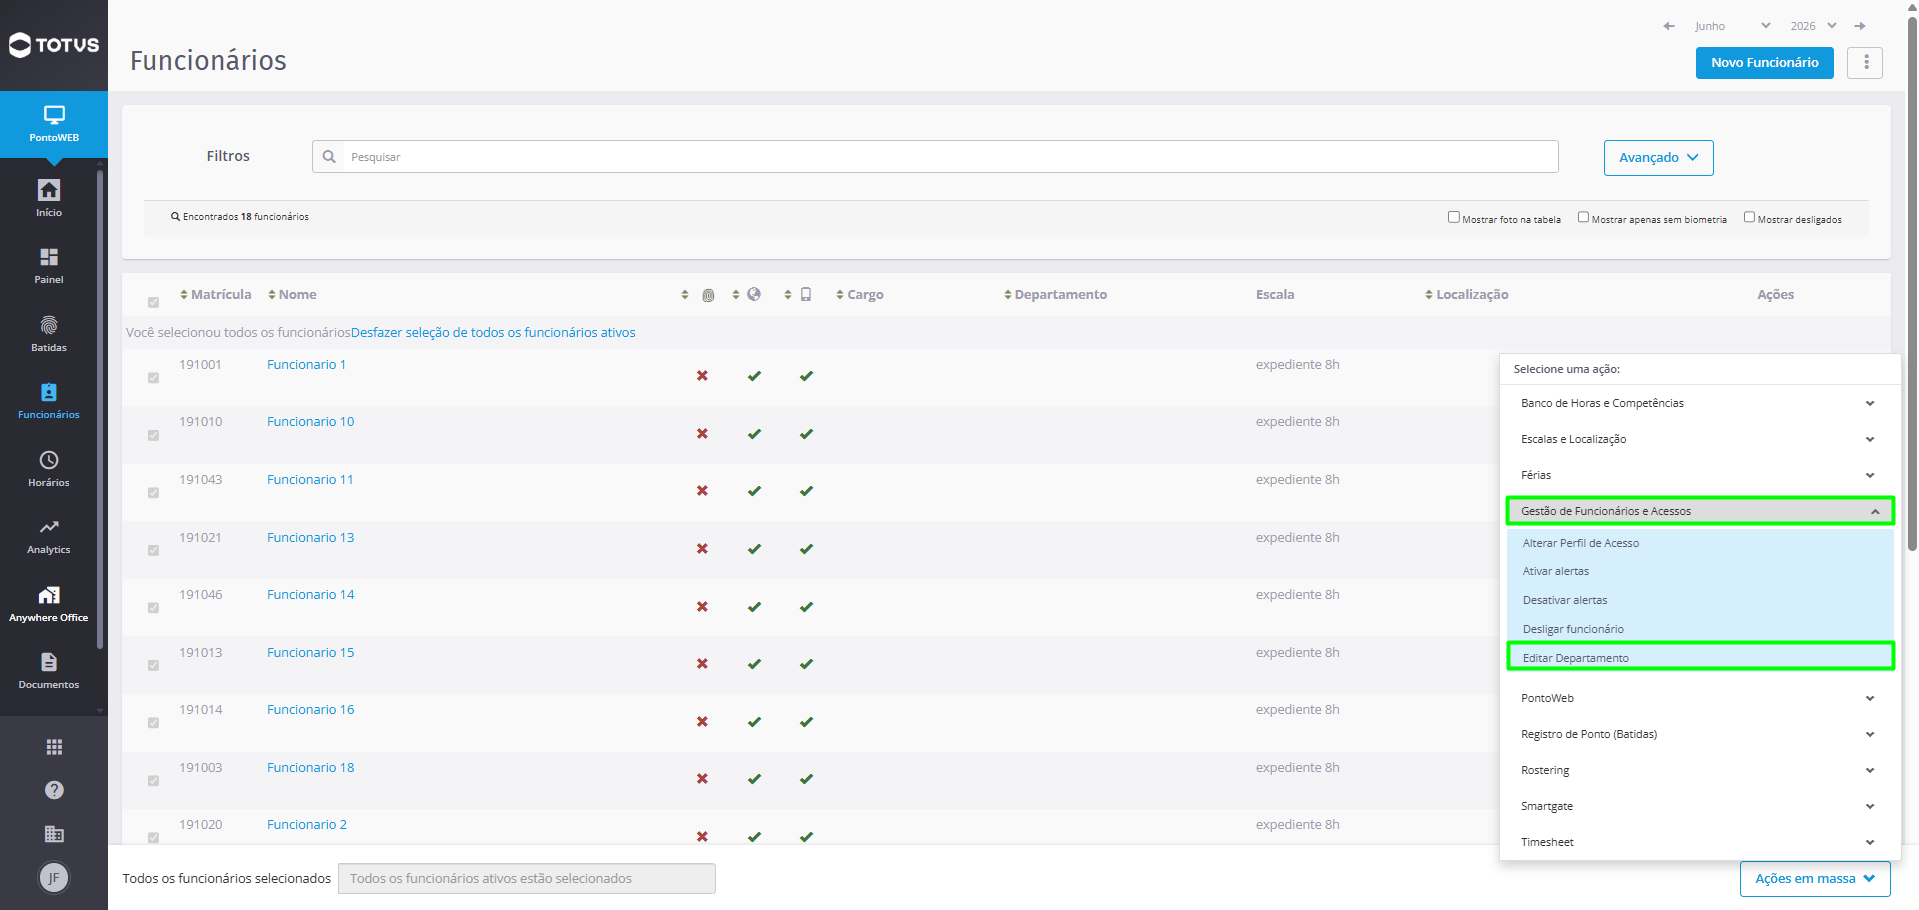
Task: Open Funcionario 14 profile link
Action: tap(311, 594)
